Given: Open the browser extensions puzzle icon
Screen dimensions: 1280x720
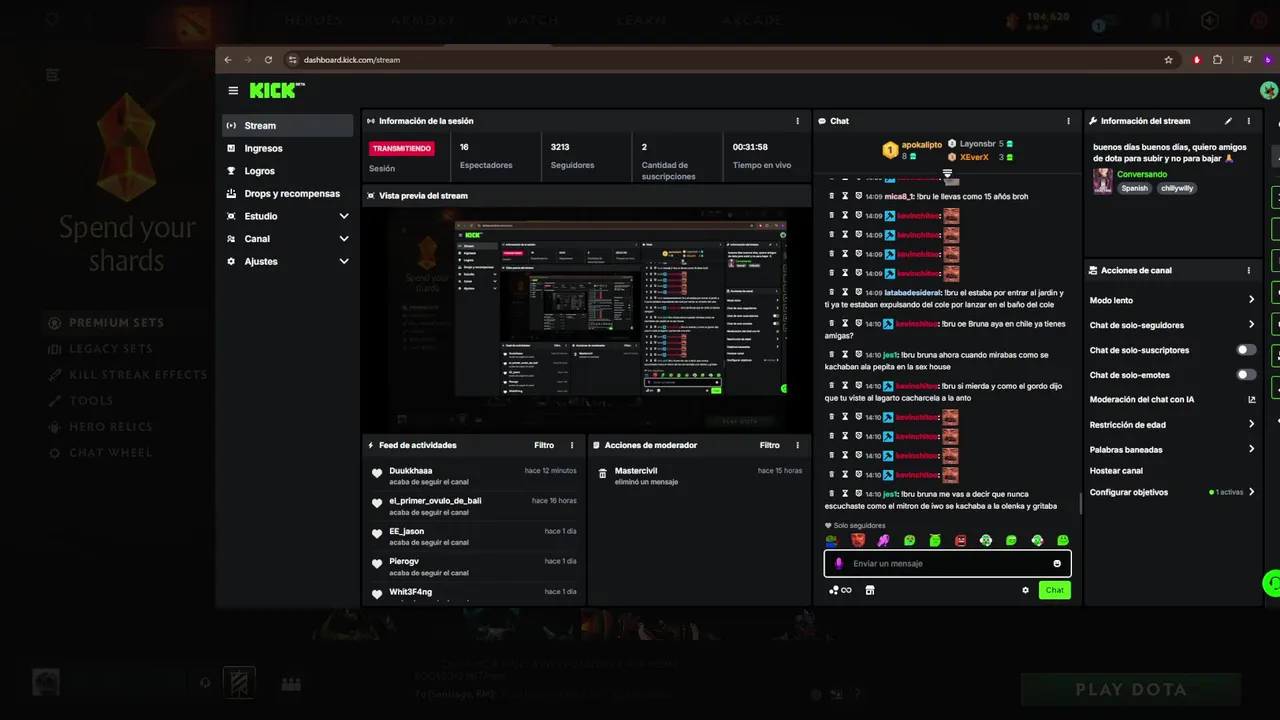Looking at the screenshot, I should pos(1217,60).
